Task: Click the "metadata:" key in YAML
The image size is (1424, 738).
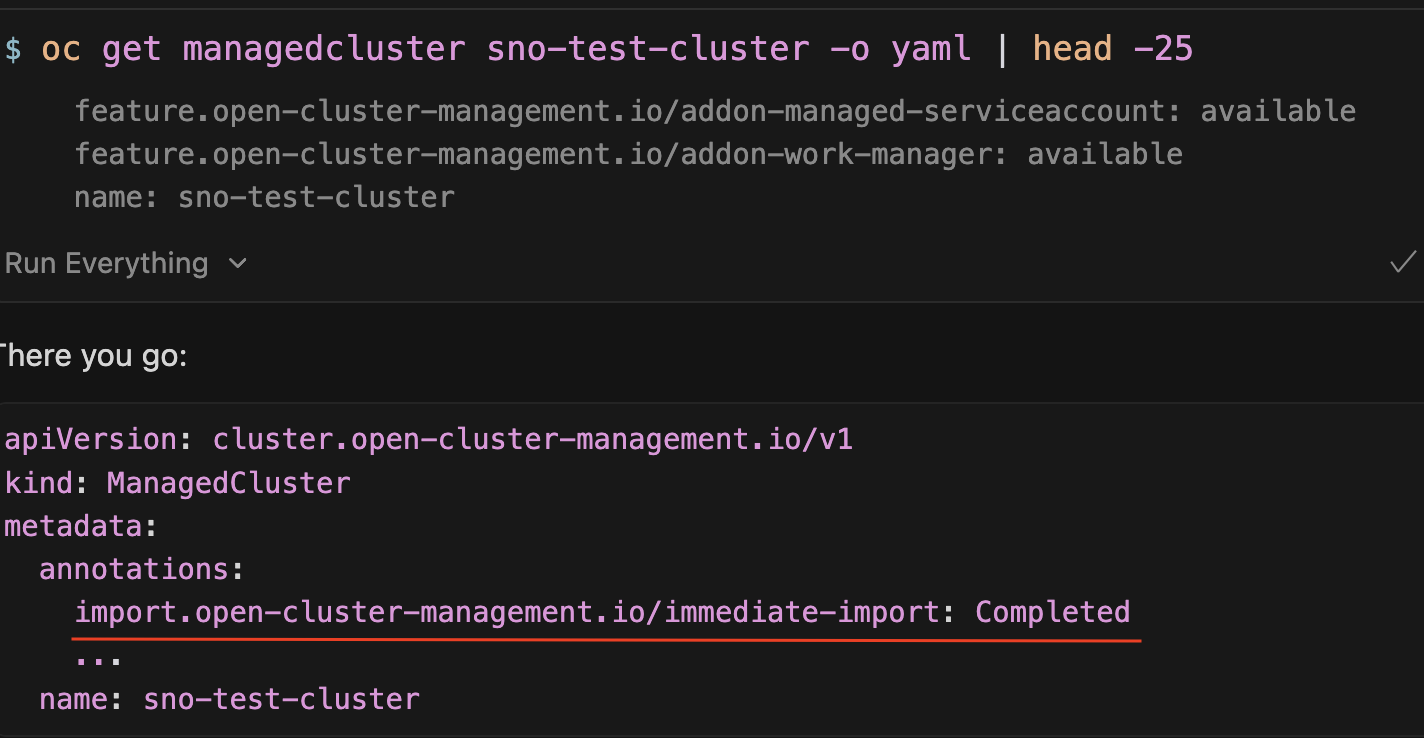Action: [x=81, y=526]
